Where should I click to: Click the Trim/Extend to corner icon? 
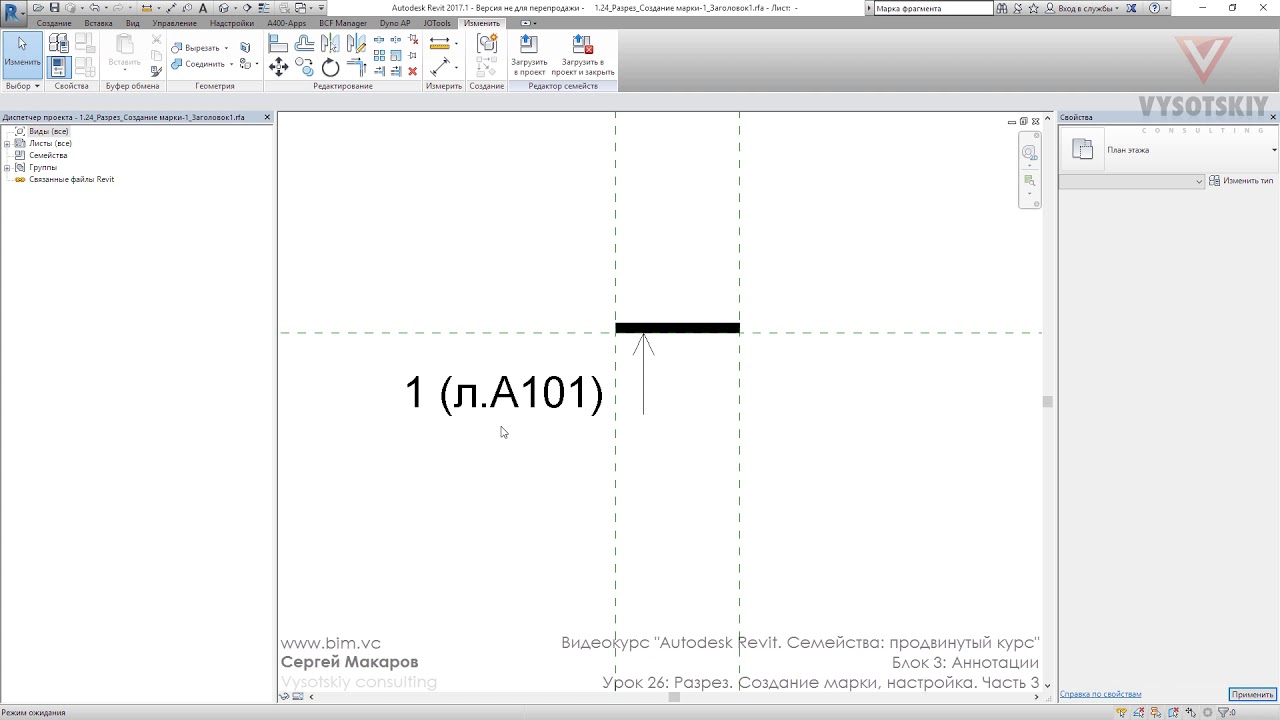click(356, 67)
